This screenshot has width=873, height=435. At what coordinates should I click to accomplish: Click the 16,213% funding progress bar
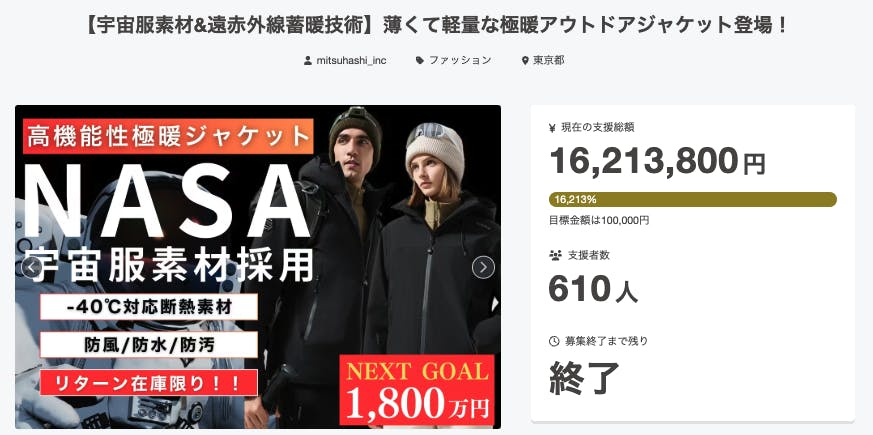click(x=693, y=199)
